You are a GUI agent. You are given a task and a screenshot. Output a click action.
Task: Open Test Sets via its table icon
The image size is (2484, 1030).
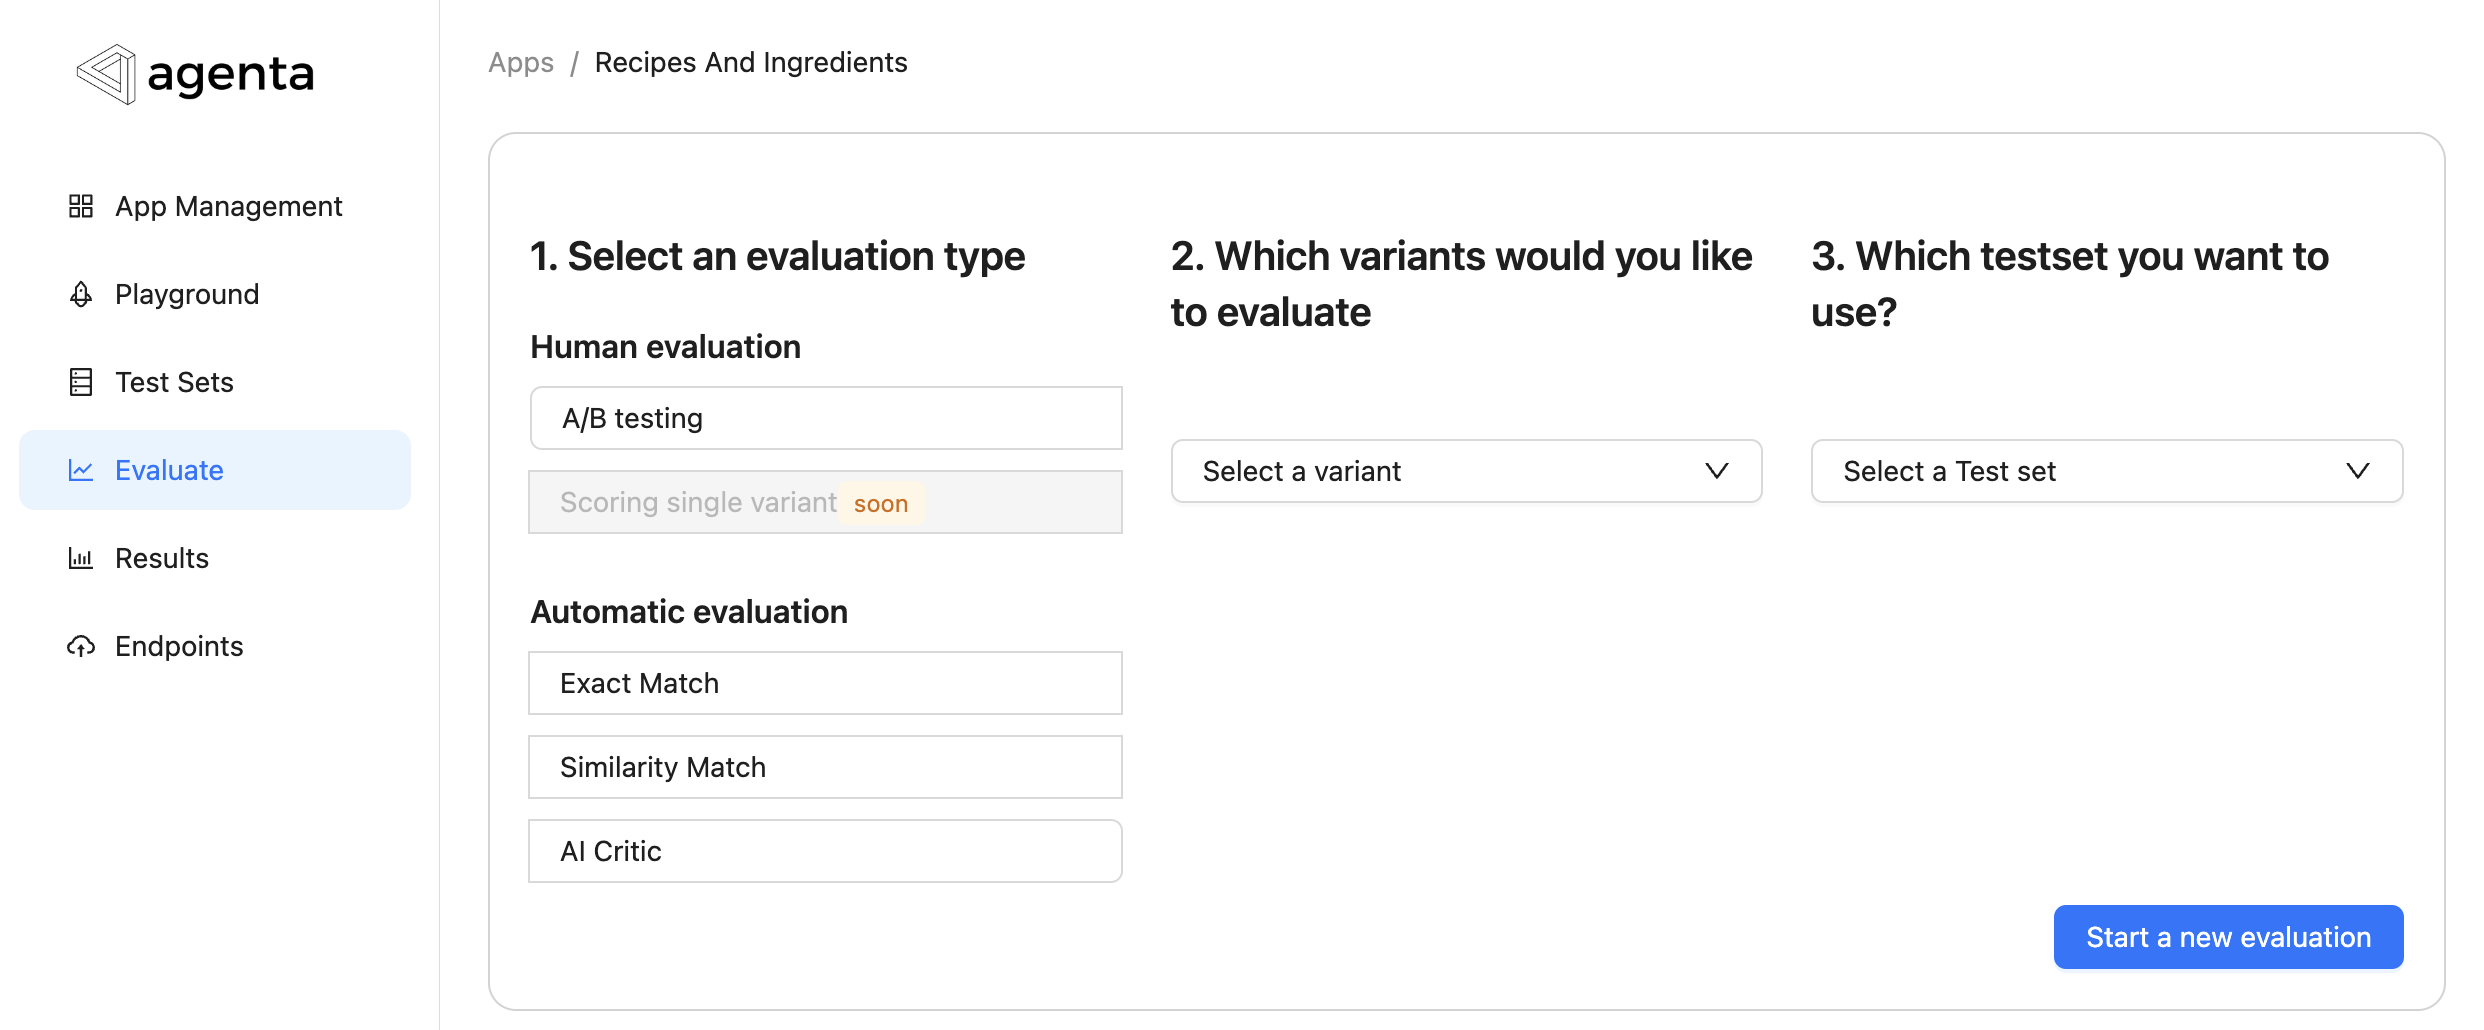82,382
